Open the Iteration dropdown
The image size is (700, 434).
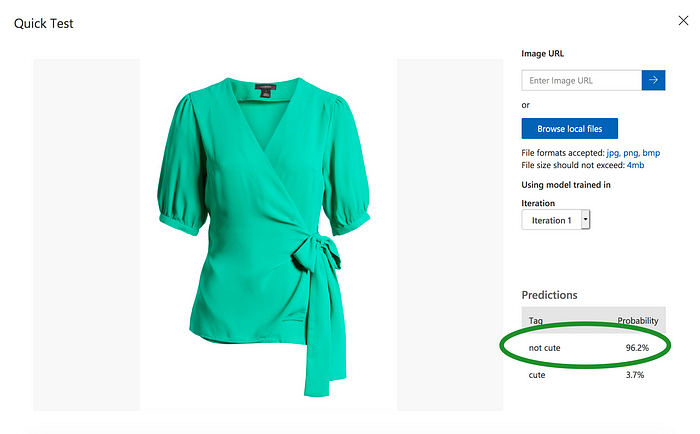tap(556, 220)
